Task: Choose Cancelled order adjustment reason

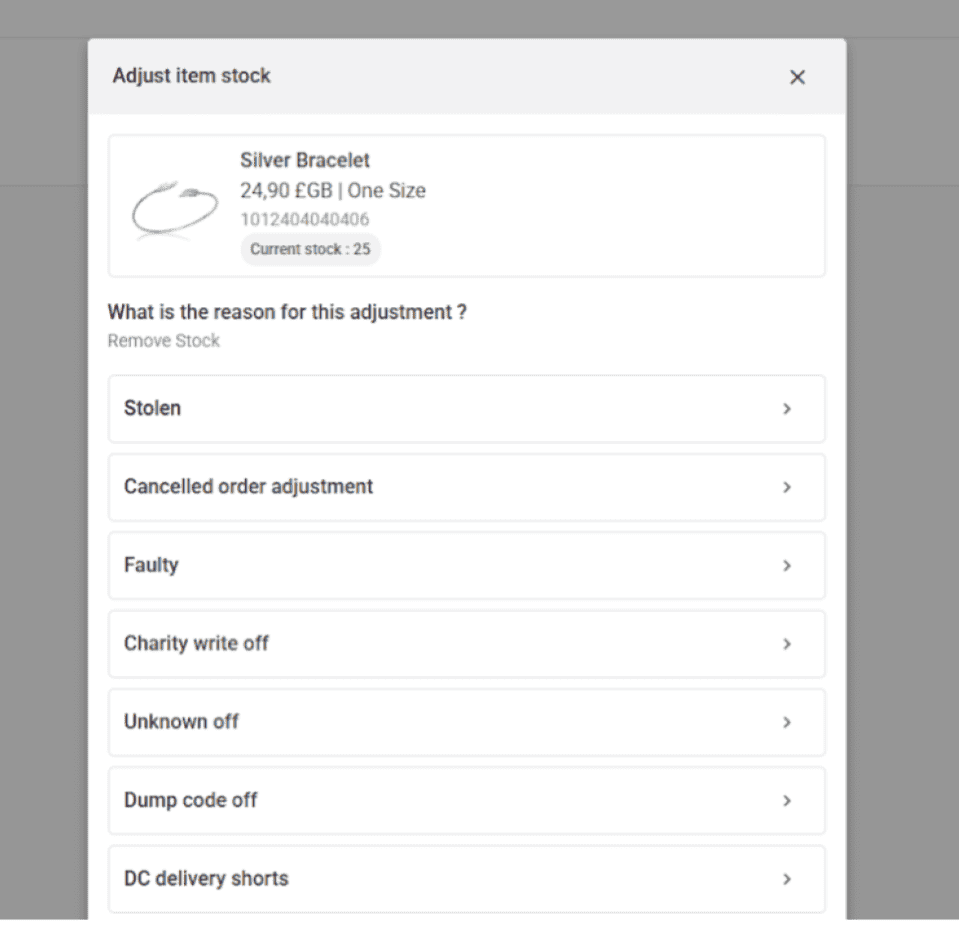Action: [x=248, y=487]
